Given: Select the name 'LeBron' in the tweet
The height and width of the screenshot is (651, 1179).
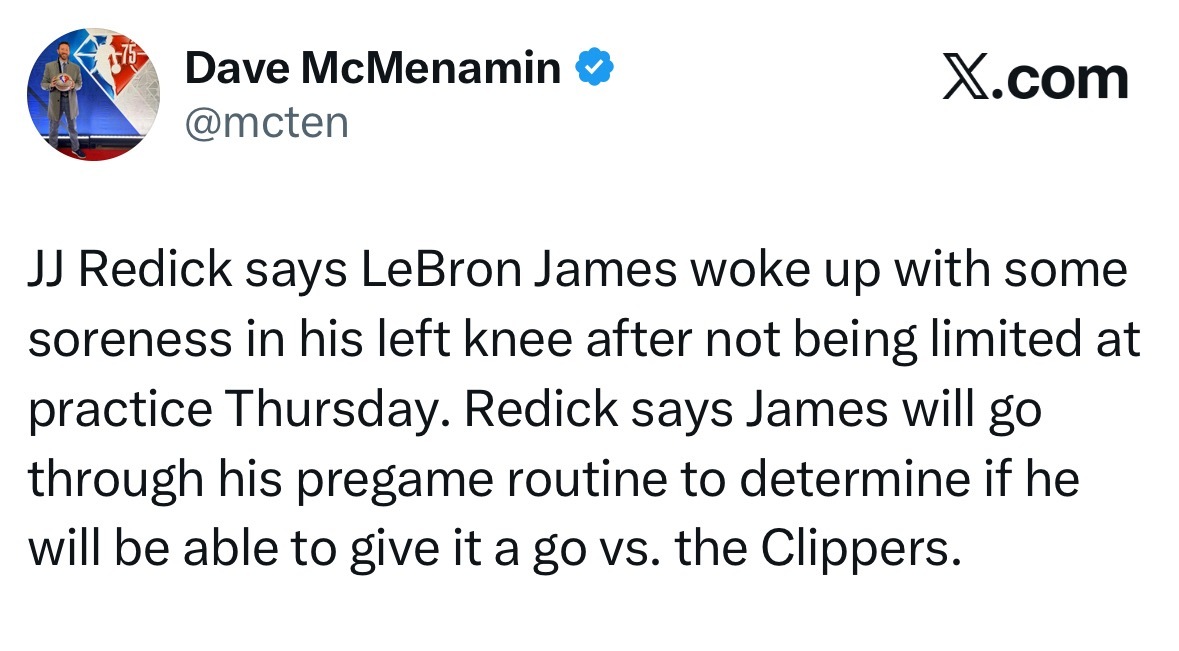Looking at the screenshot, I should (x=441, y=270).
